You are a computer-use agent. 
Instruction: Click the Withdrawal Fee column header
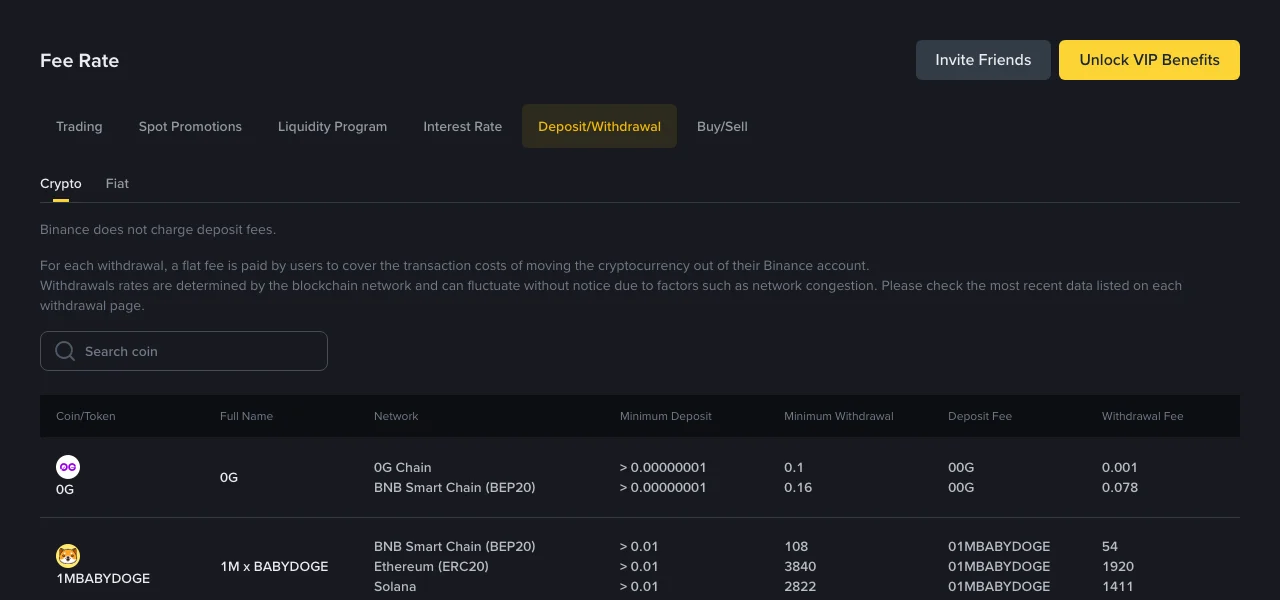(x=1143, y=416)
